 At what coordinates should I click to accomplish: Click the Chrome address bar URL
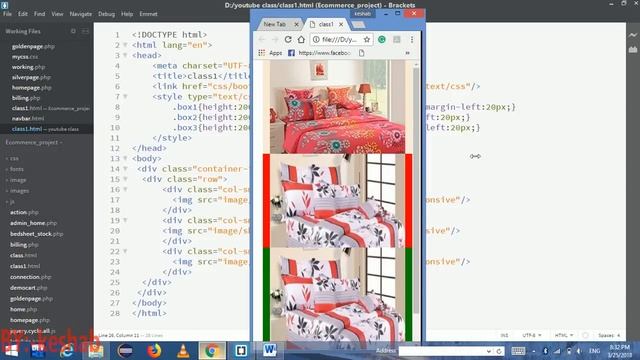click(x=340, y=40)
